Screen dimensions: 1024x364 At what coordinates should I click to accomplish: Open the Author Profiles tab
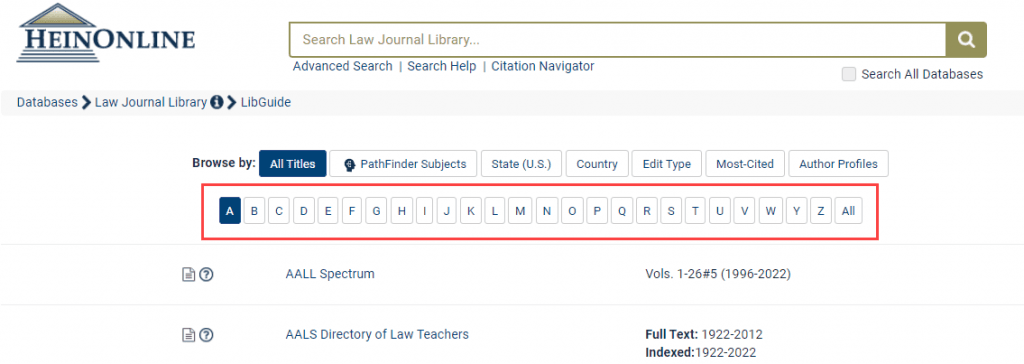[x=838, y=163]
